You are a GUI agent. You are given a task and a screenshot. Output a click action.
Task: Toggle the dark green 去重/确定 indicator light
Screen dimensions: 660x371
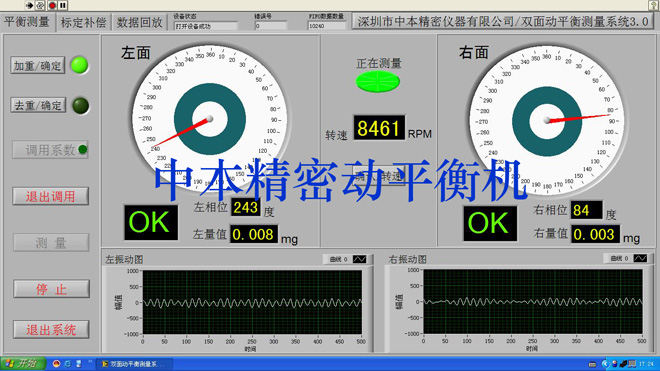[80, 105]
